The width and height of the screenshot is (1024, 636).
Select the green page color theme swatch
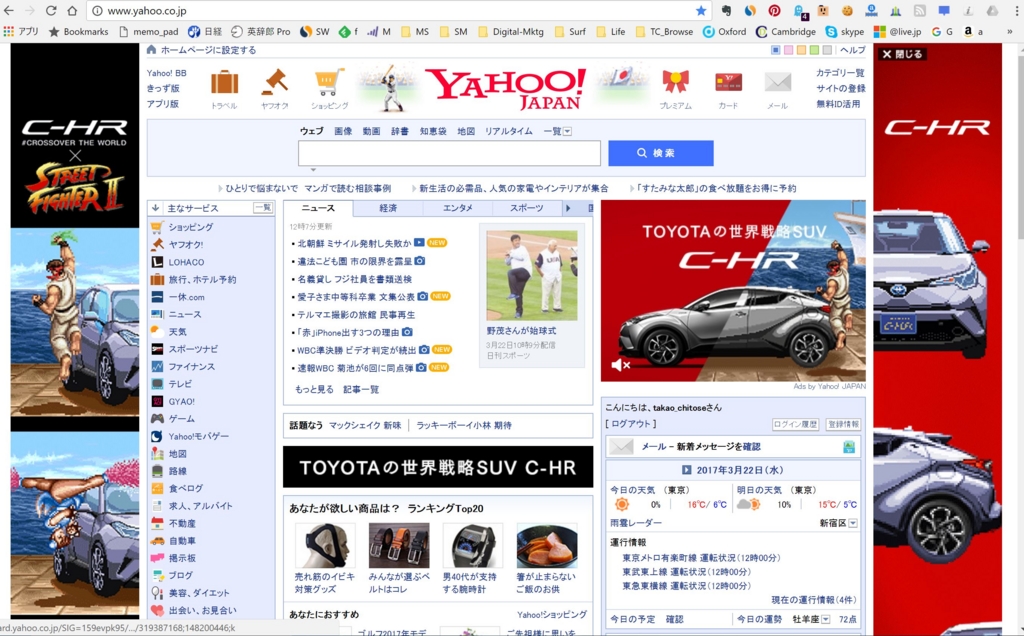(814, 50)
